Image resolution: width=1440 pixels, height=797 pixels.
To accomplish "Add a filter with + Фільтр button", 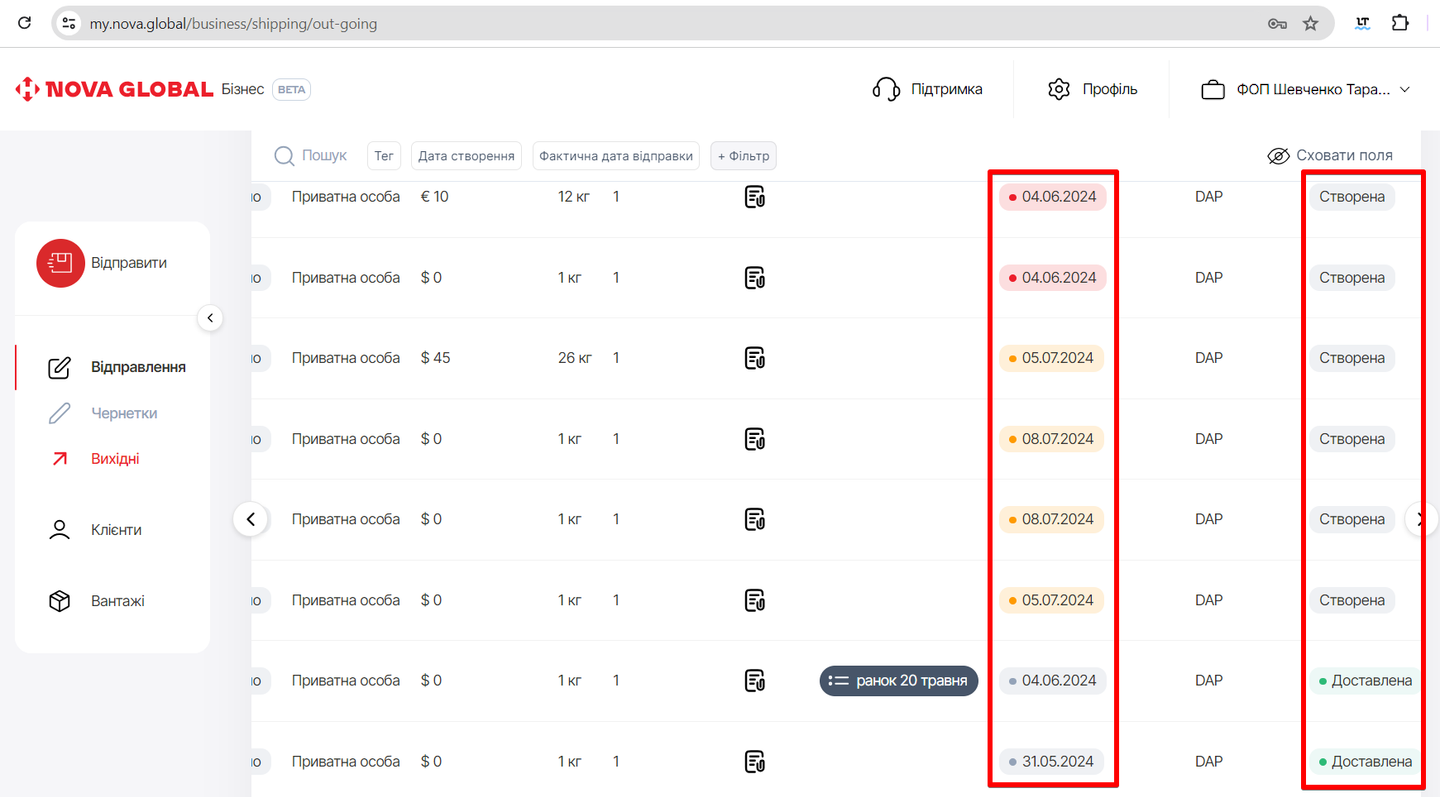I will pyautogui.click(x=743, y=156).
